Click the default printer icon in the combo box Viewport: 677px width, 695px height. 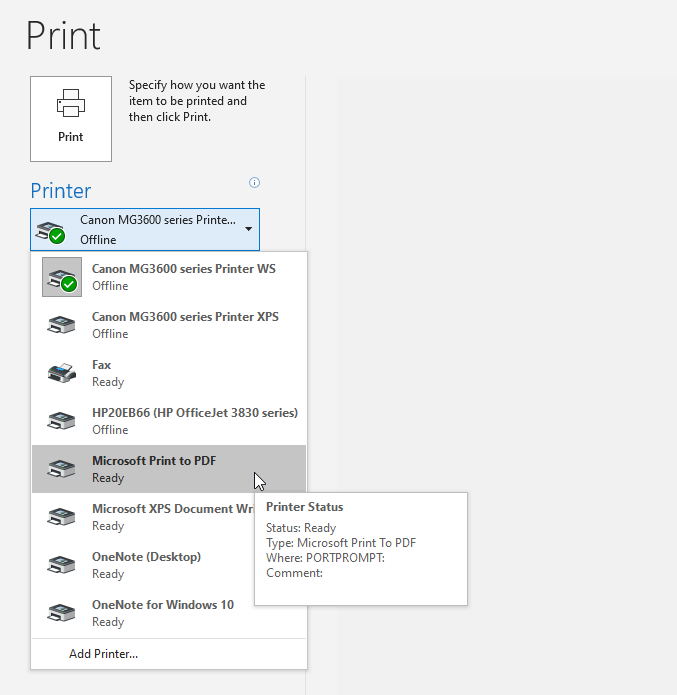pyautogui.click(x=51, y=232)
